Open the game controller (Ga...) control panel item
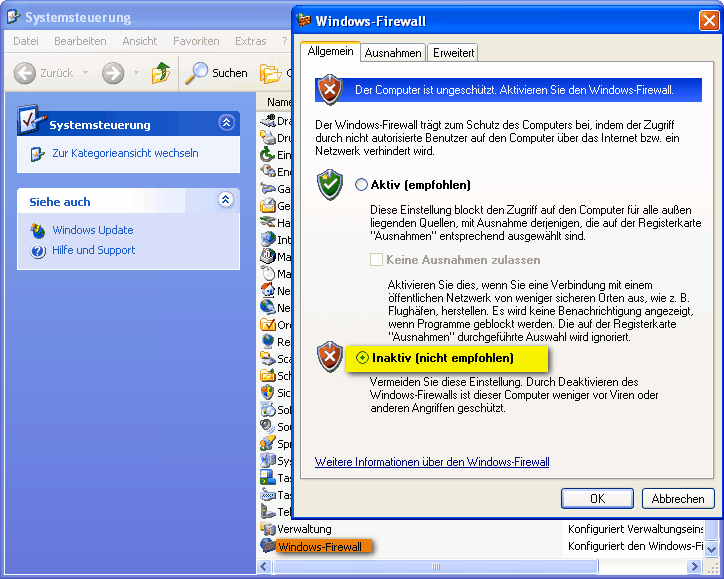Image resolution: width=724 pixels, height=579 pixels. pos(275,188)
